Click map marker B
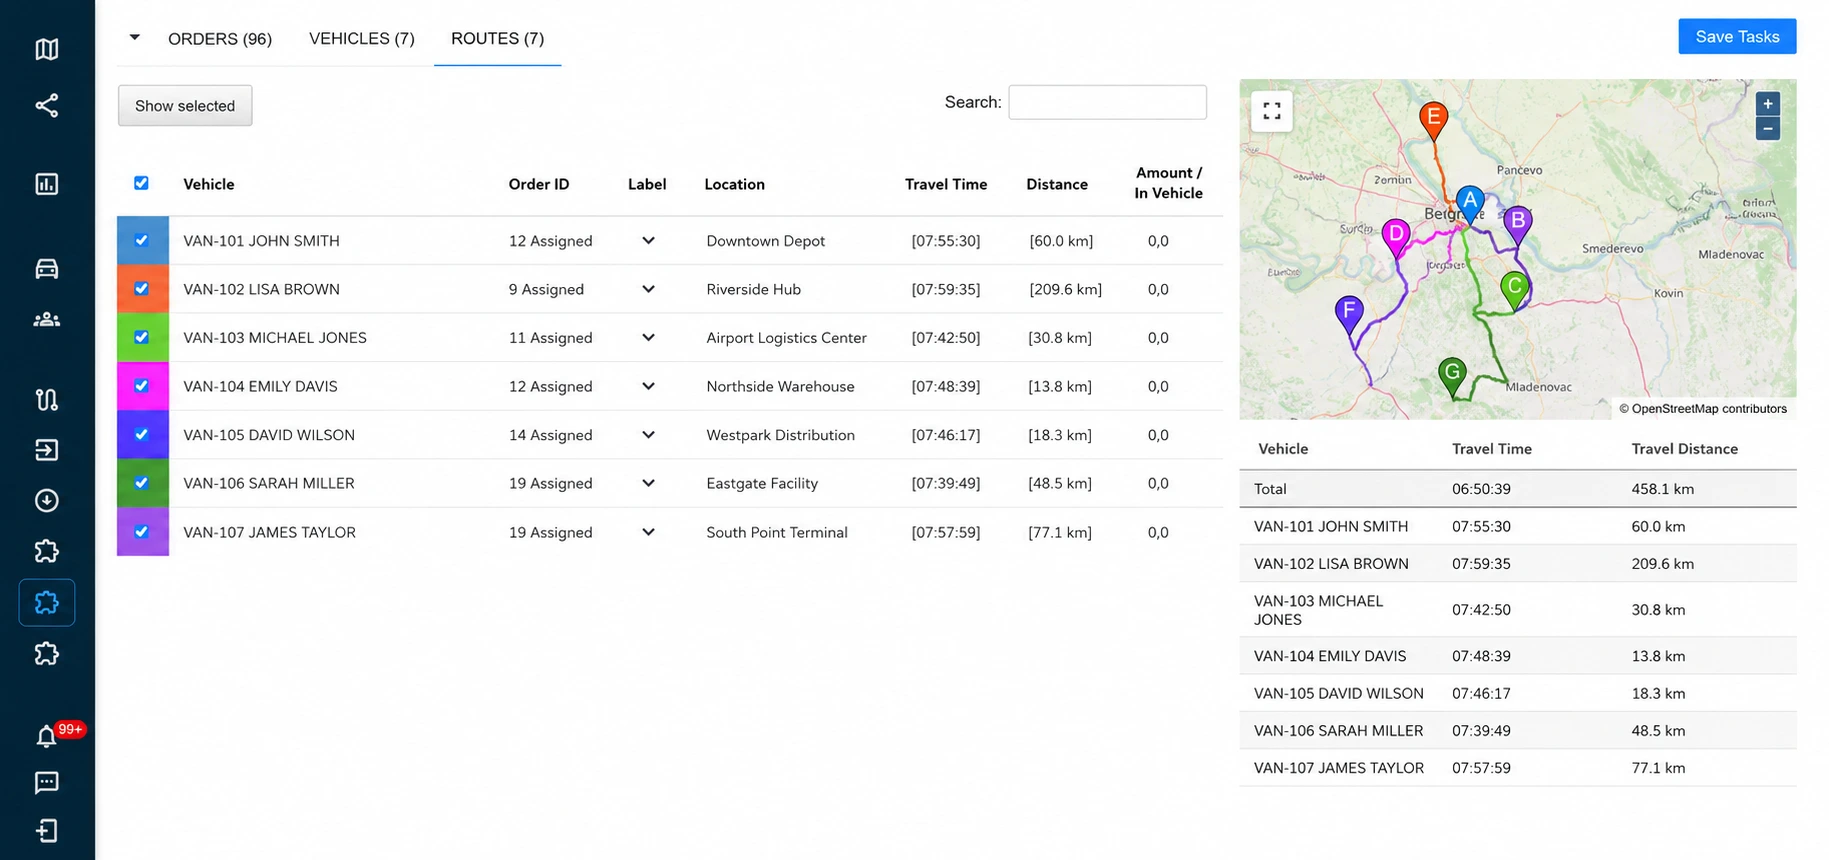The width and height of the screenshot is (1829, 860). tap(1518, 223)
